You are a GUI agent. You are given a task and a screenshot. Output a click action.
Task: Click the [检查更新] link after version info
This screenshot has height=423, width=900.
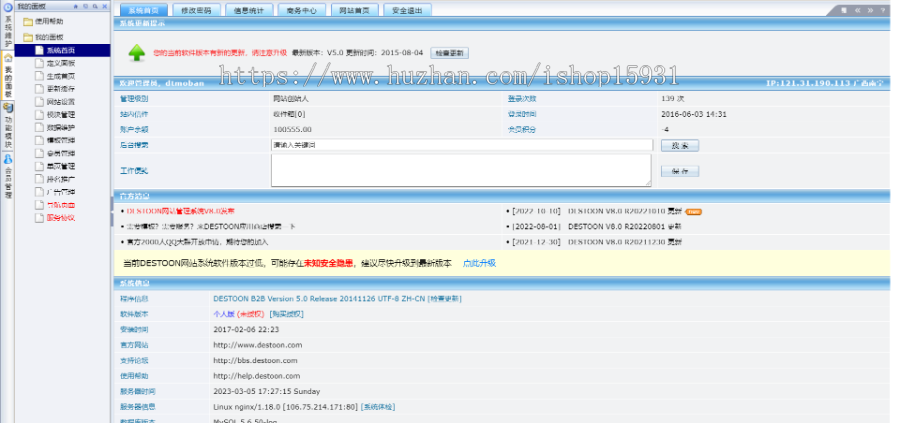pos(444,298)
